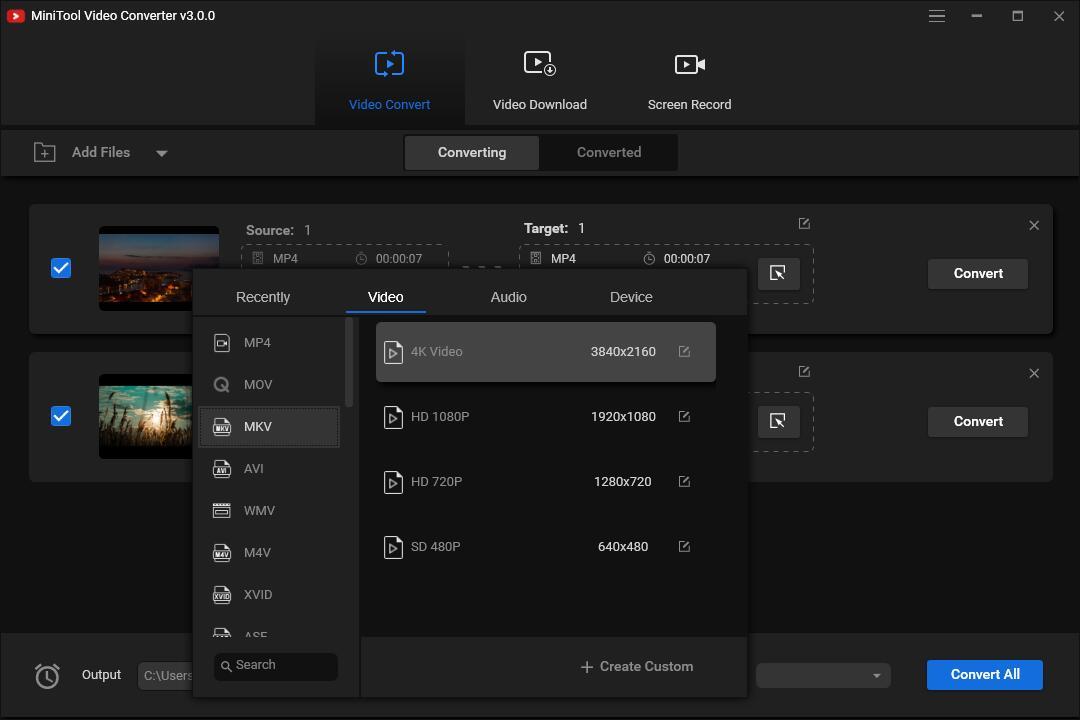Edit target settings of second file

pyautogui.click(x=804, y=371)
